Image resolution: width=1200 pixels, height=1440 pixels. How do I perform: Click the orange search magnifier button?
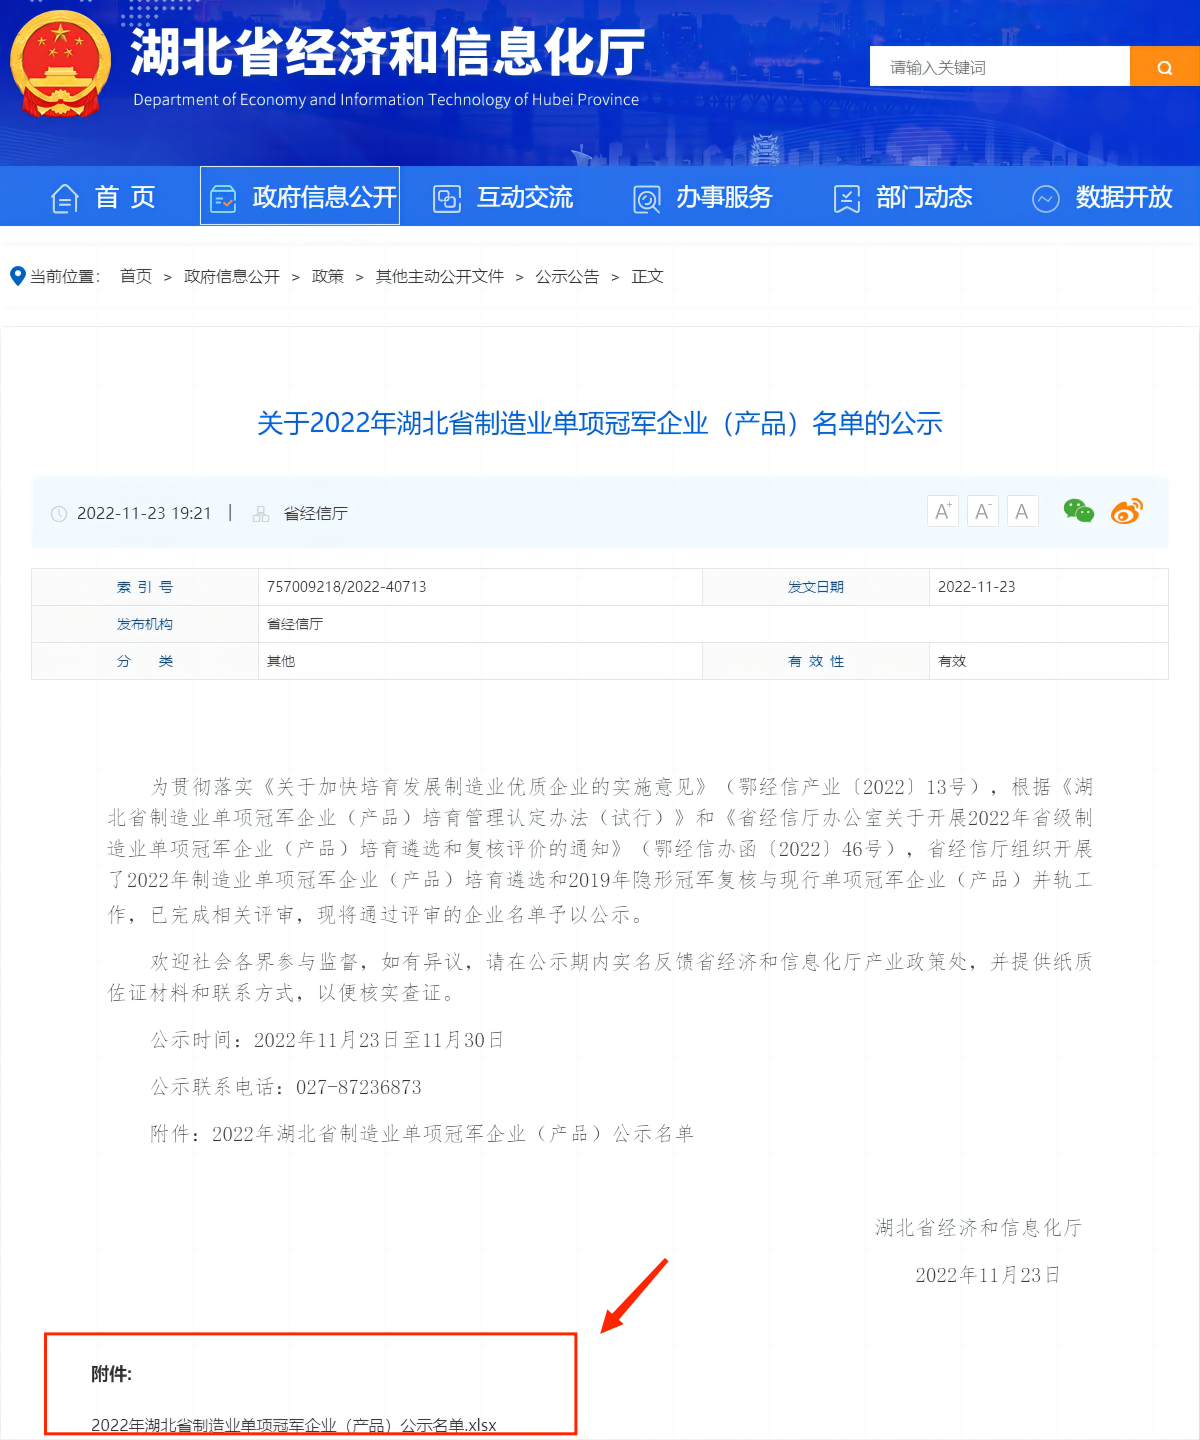pyautogui.click(x=1164, y=67)
